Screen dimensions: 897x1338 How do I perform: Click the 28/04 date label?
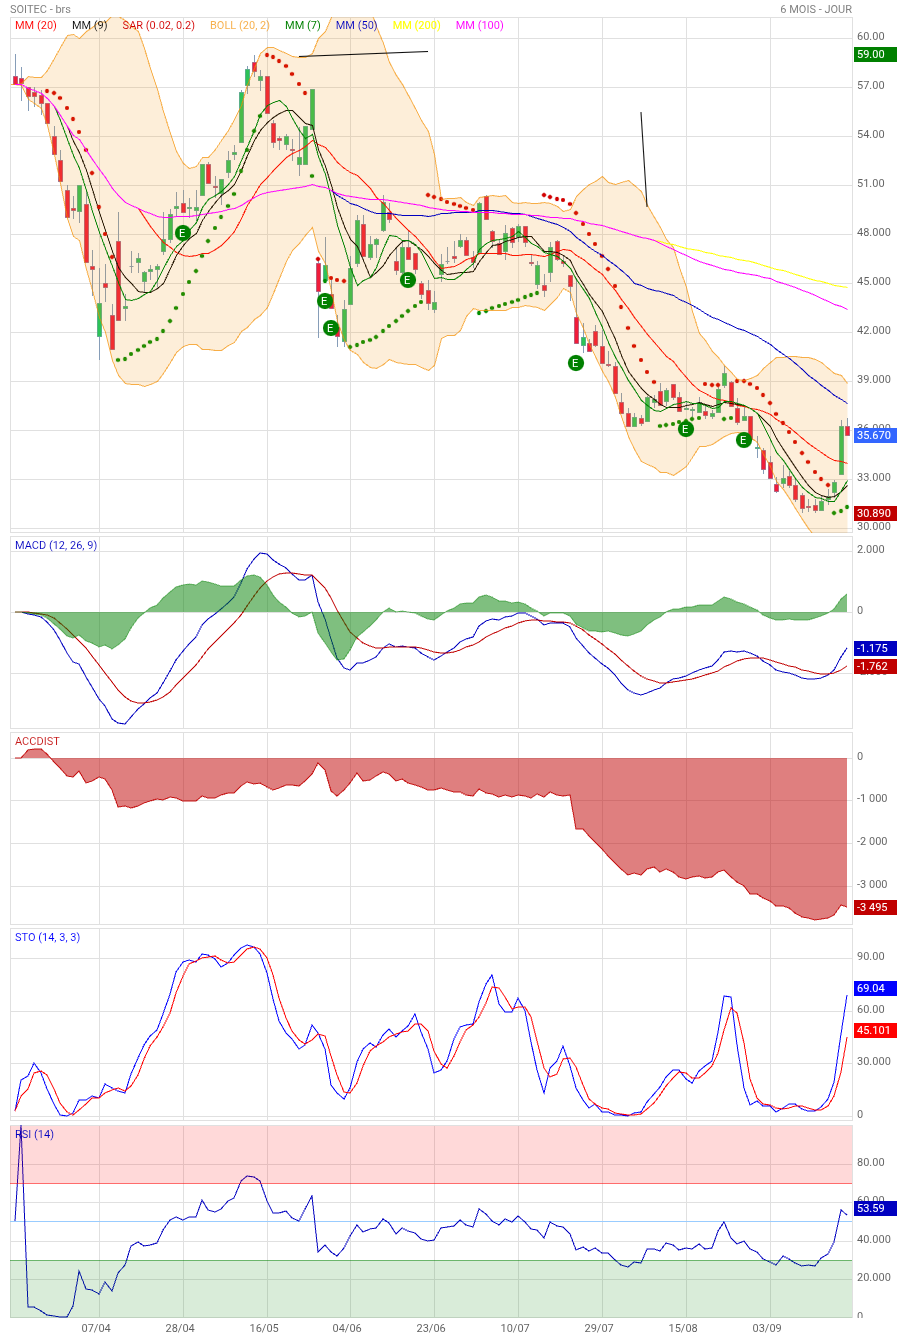coord(180,1328)
